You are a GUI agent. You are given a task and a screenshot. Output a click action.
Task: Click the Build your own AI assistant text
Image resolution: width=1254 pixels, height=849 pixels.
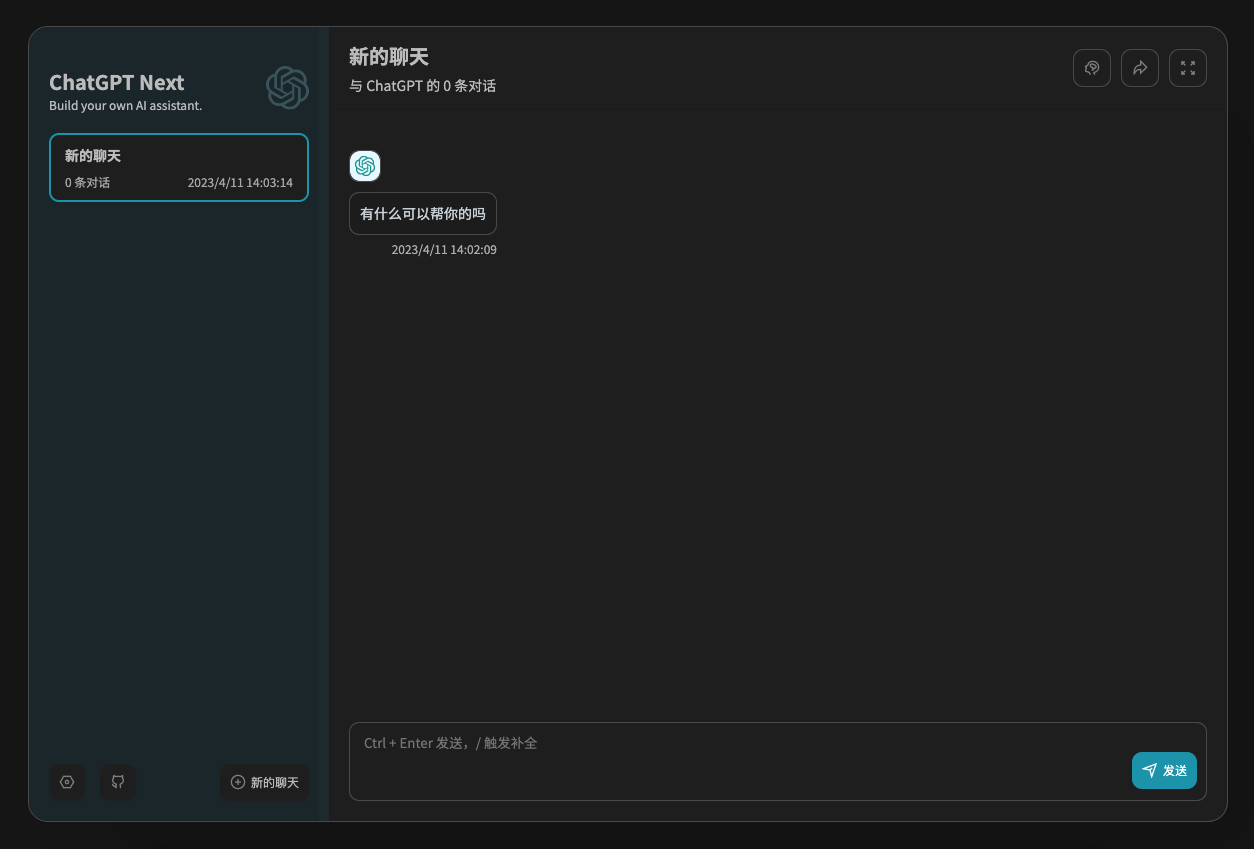tap(126, 106)
